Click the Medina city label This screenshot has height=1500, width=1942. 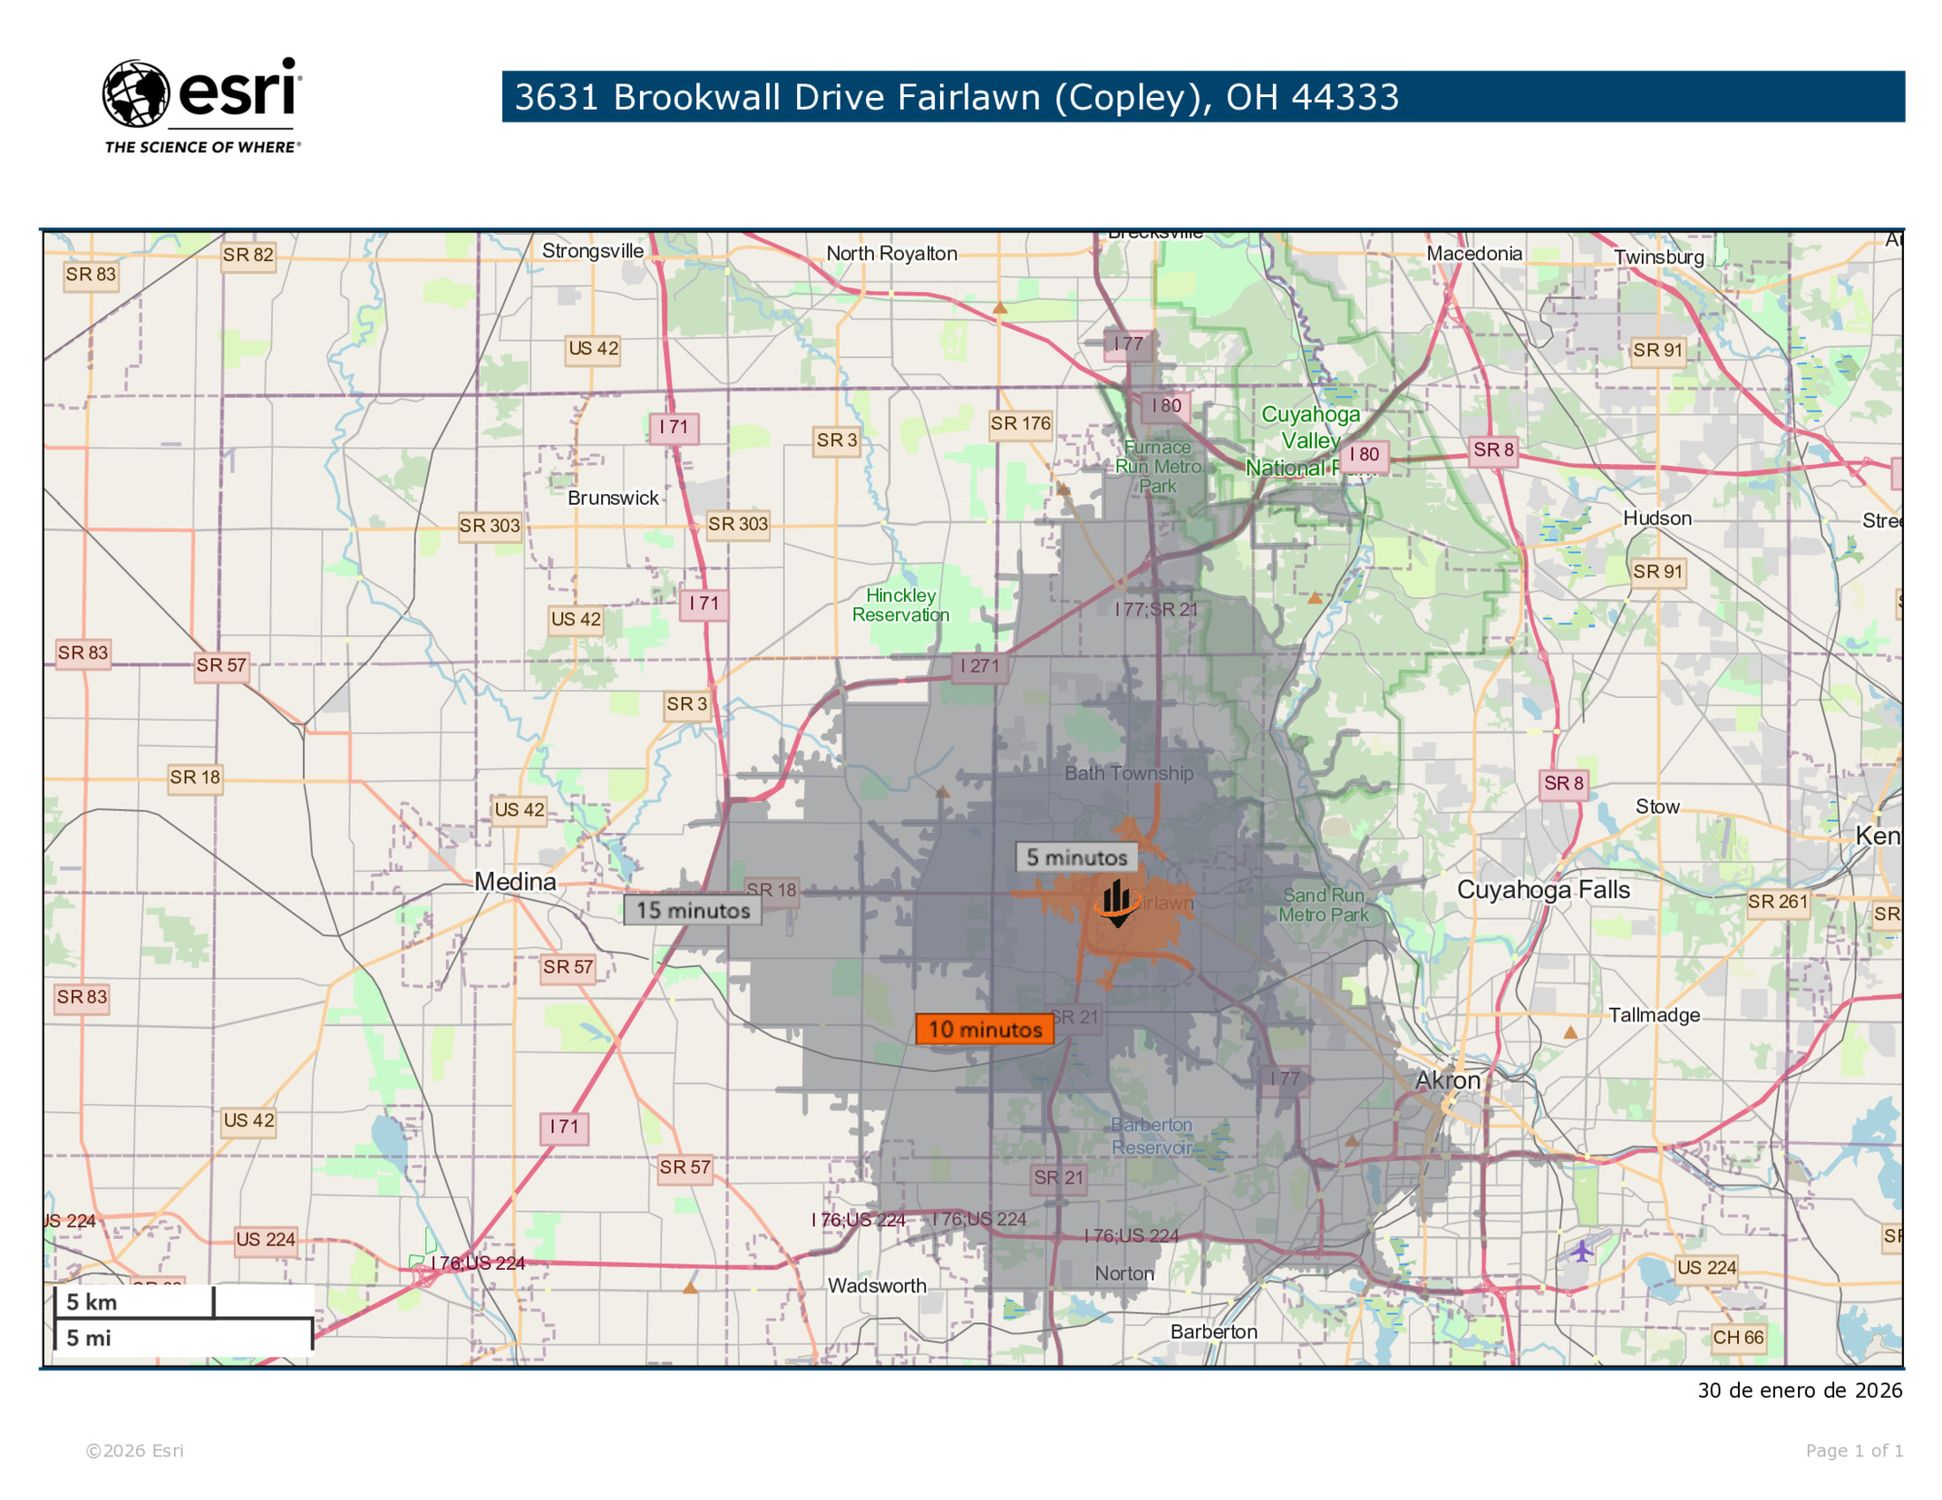coord(515,882)
